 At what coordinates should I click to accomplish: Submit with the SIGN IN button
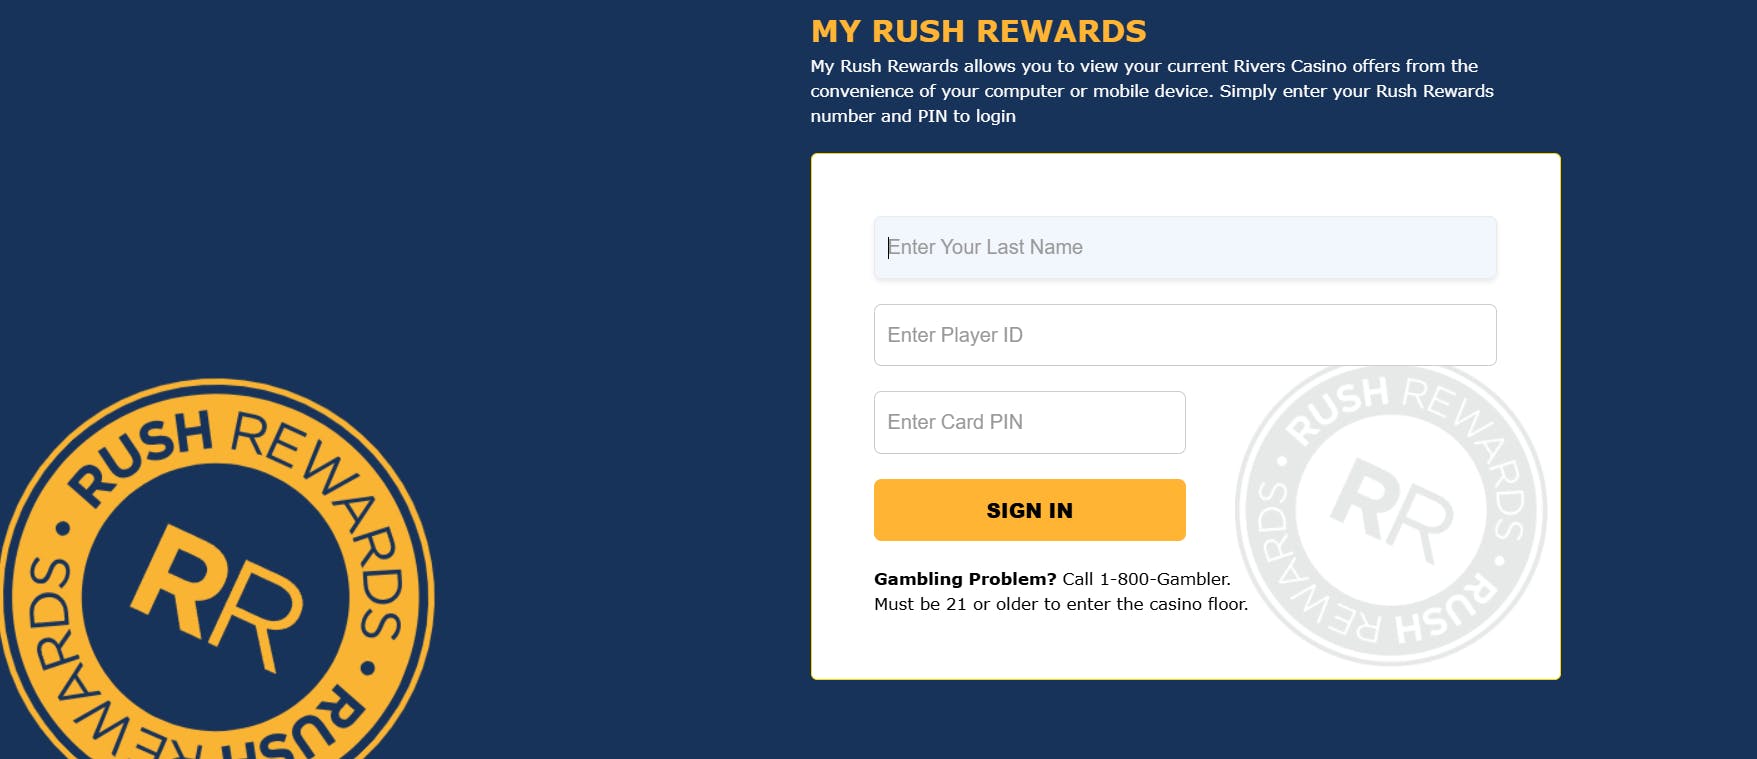(1030, 510)
